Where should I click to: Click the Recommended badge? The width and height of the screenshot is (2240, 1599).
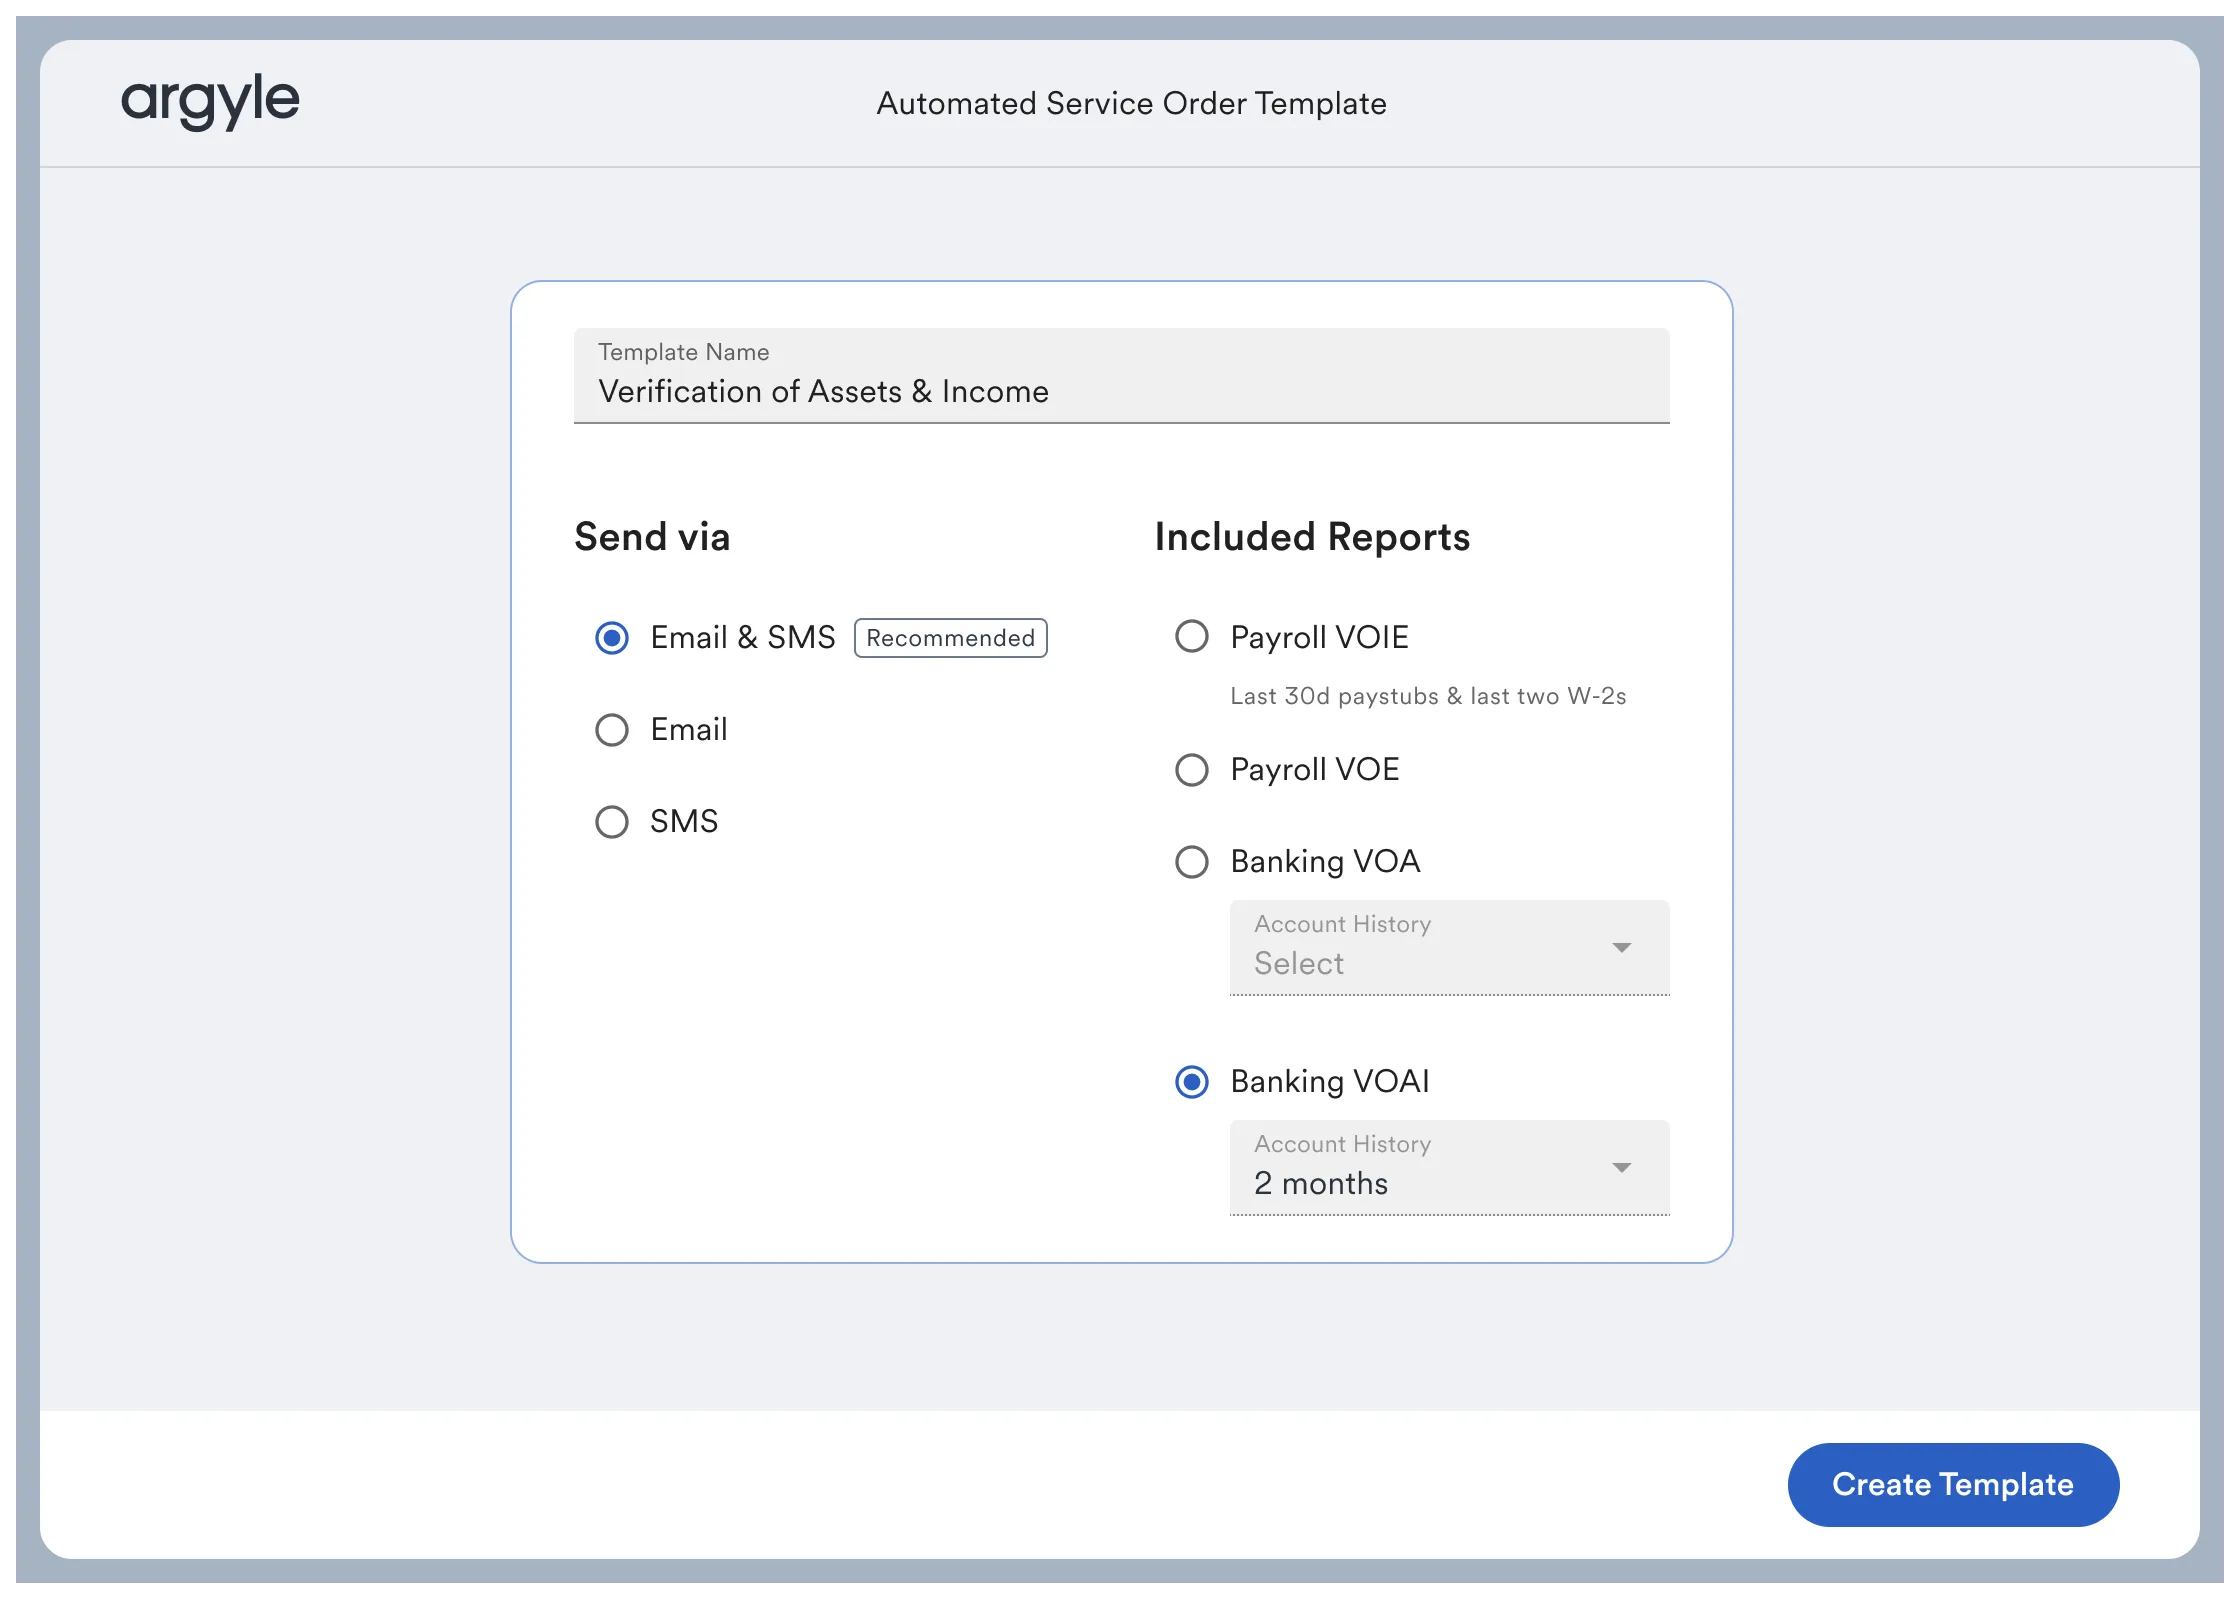click(x=950, y=638)
